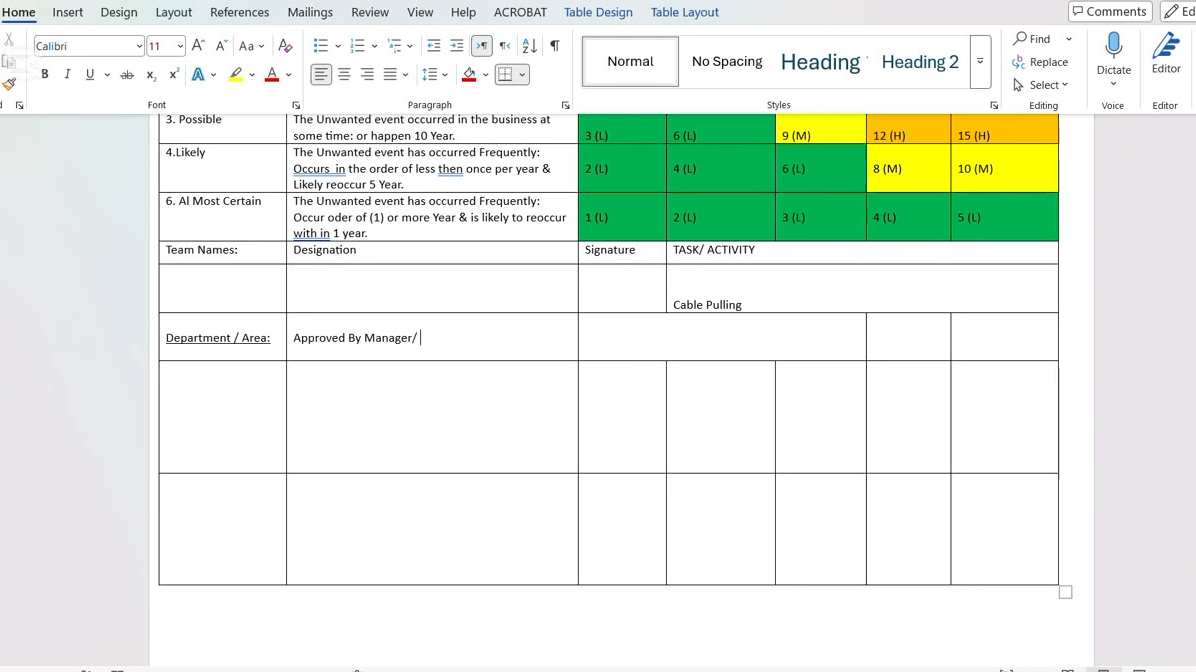
Task: Expand the Styles gallery
Action: [x=980, y=61]
